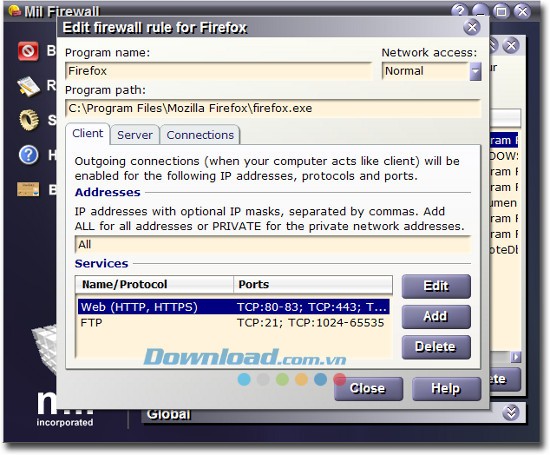Close the background rules panel

(x=511, y=45)
